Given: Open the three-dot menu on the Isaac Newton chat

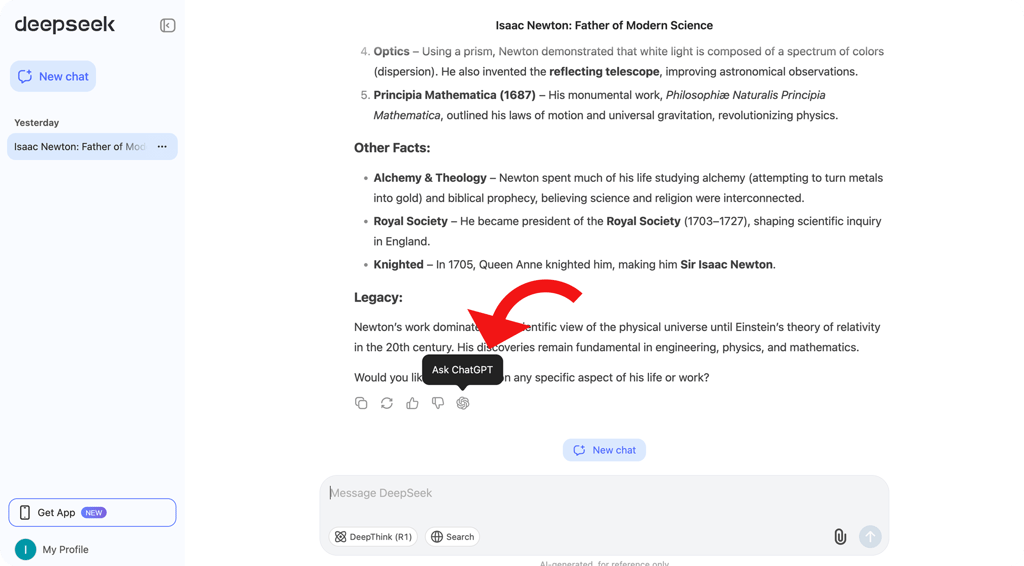Looking at the screenshot, I should pyautogui.click(x=162, y=147).
